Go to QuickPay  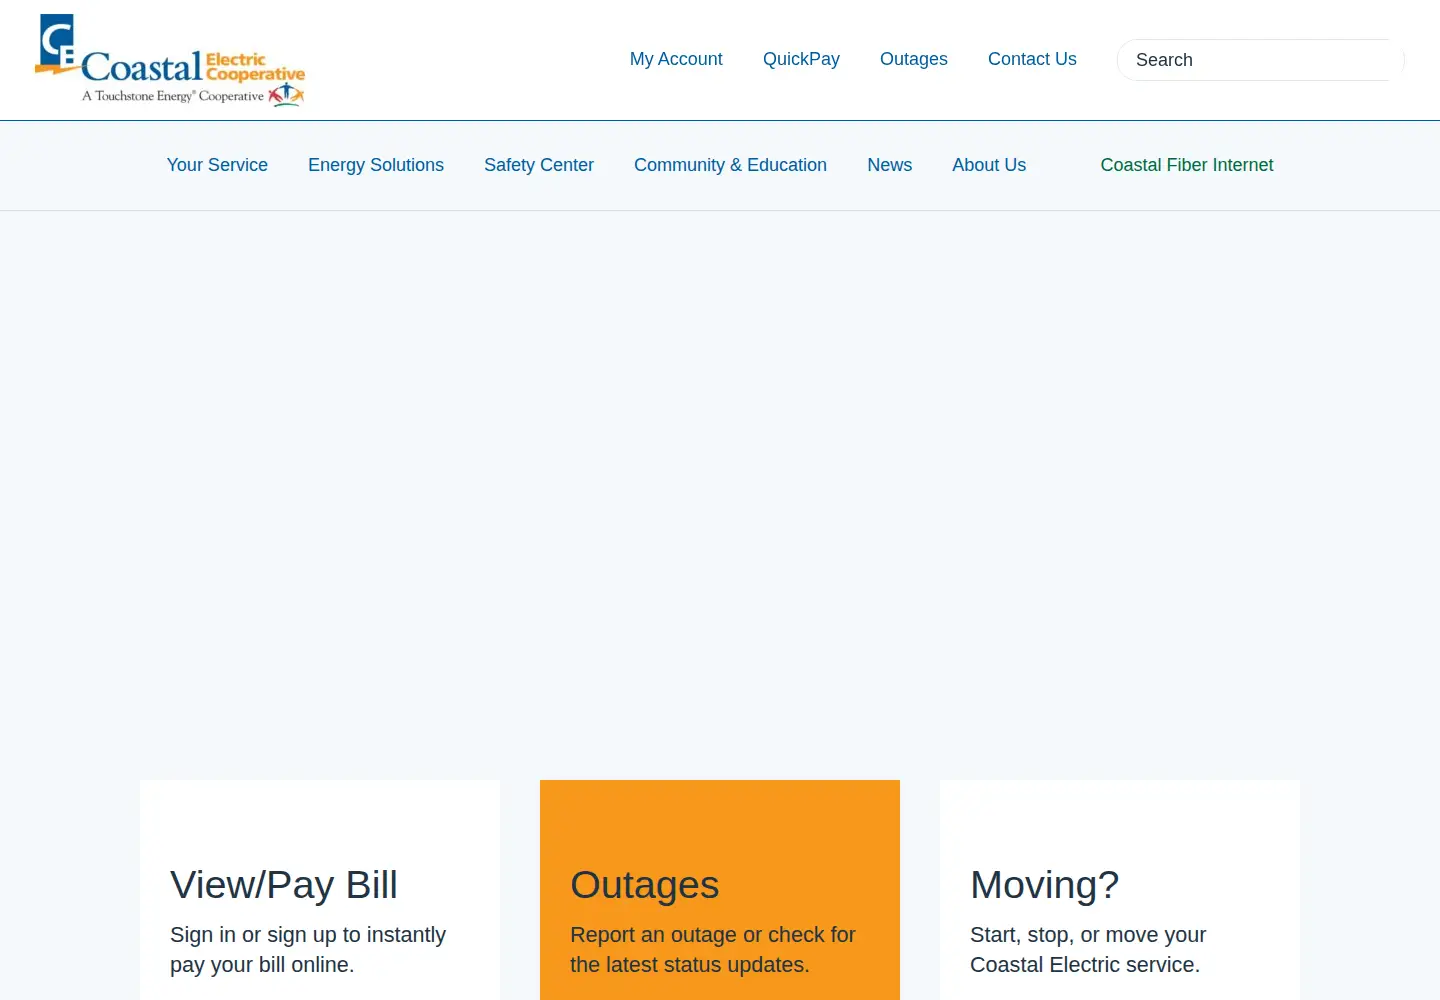[x=801, y=59]
